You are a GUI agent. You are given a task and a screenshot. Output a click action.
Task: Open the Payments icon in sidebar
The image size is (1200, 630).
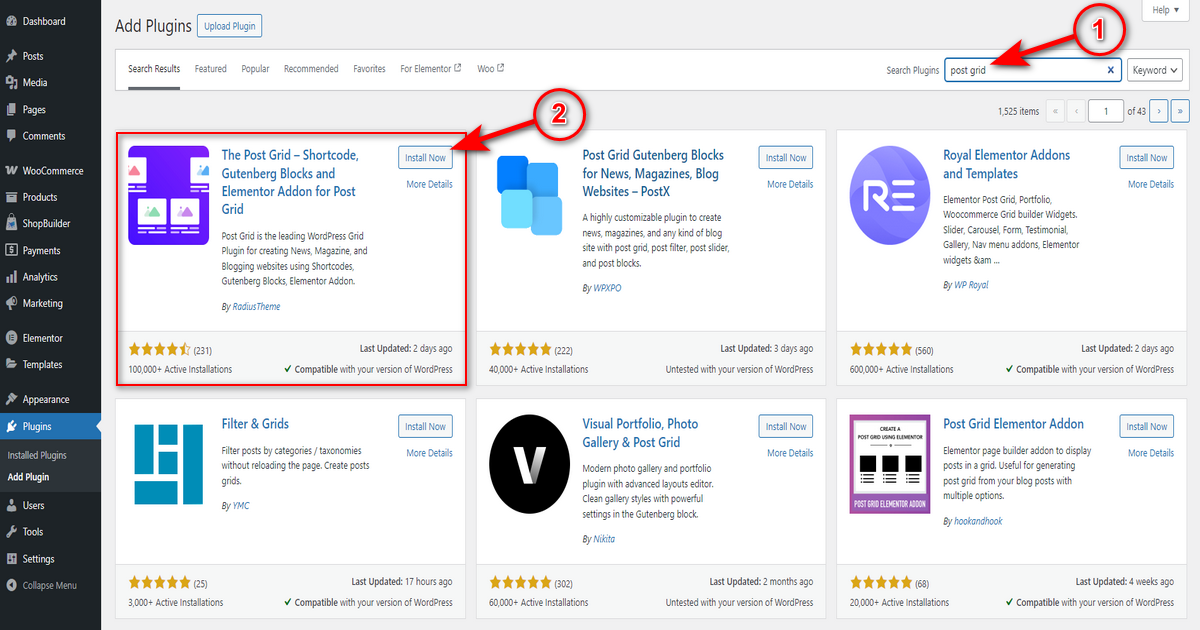(11, 251)
